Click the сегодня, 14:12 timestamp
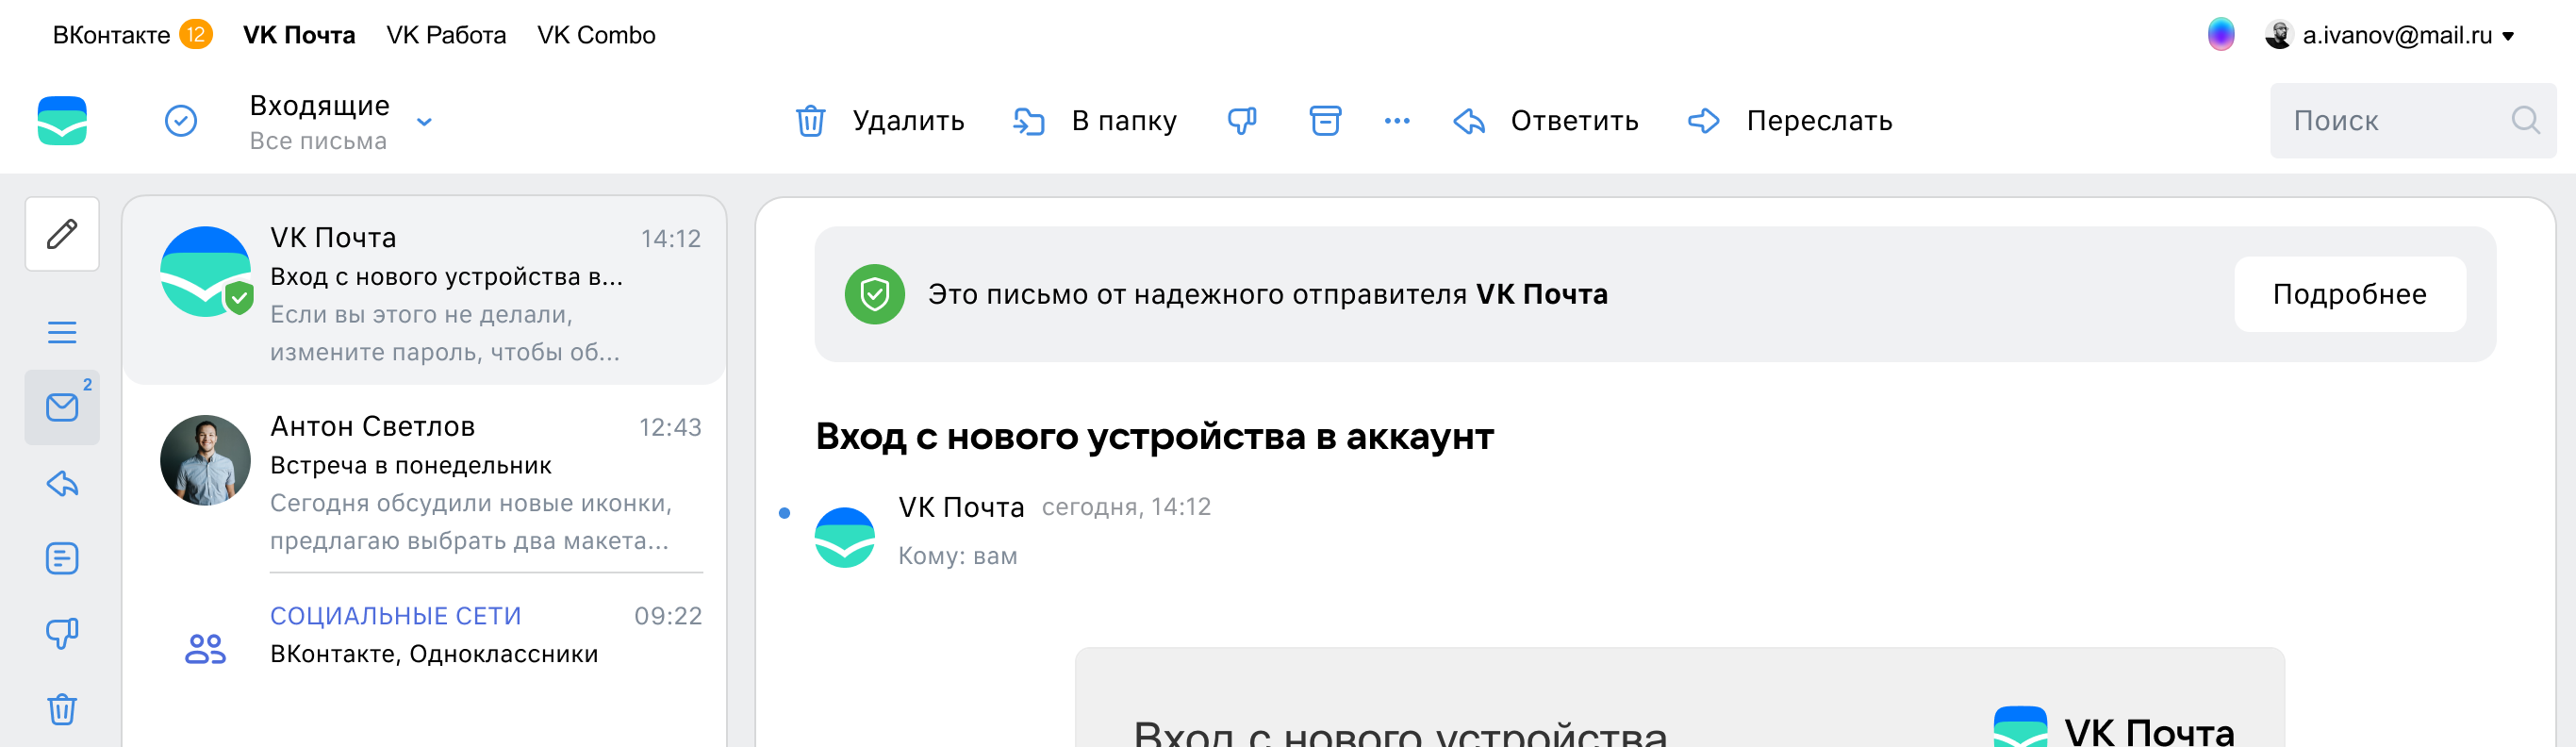Screen dimensions: 2576x747 (x=1126, y=507)
